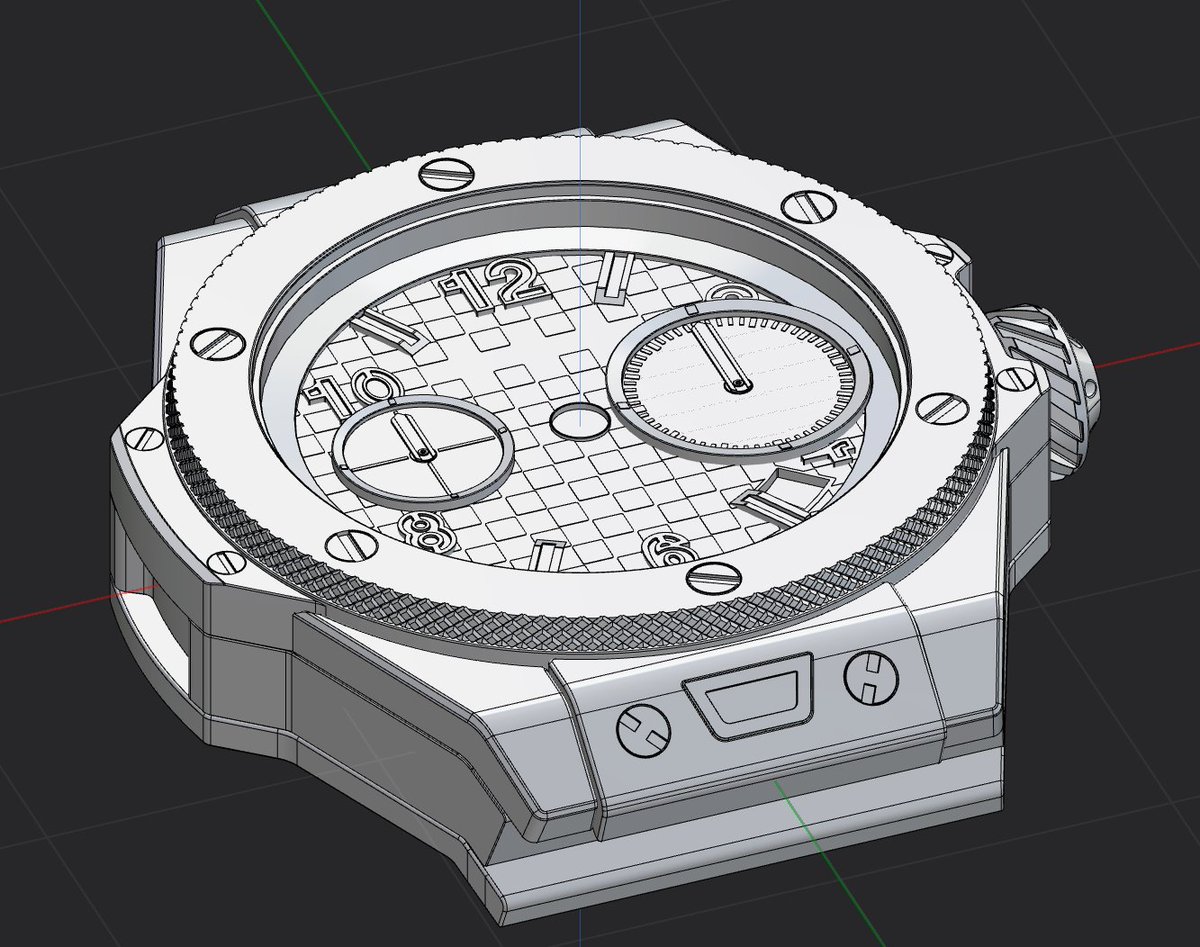Screen dimensions: 1200x947
Task: Click the center pin hole of the dial
Action: coord(578,420)
